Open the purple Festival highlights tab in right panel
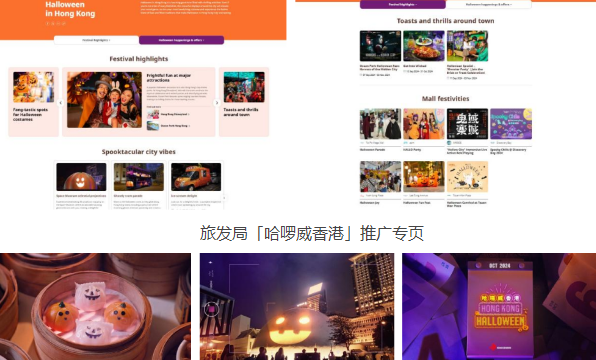Viewport: 596px width, 360px height. [x=403, y=5]
